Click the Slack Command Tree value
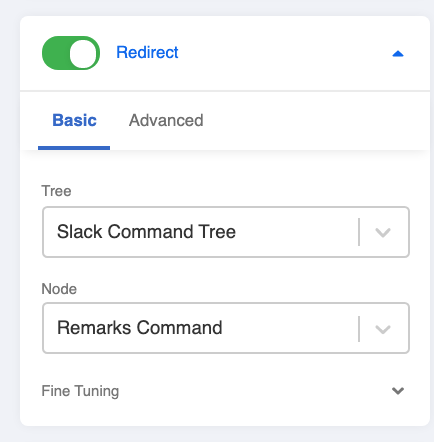The image size is (434, 442). pyautogui.click(x=146, y=232)
